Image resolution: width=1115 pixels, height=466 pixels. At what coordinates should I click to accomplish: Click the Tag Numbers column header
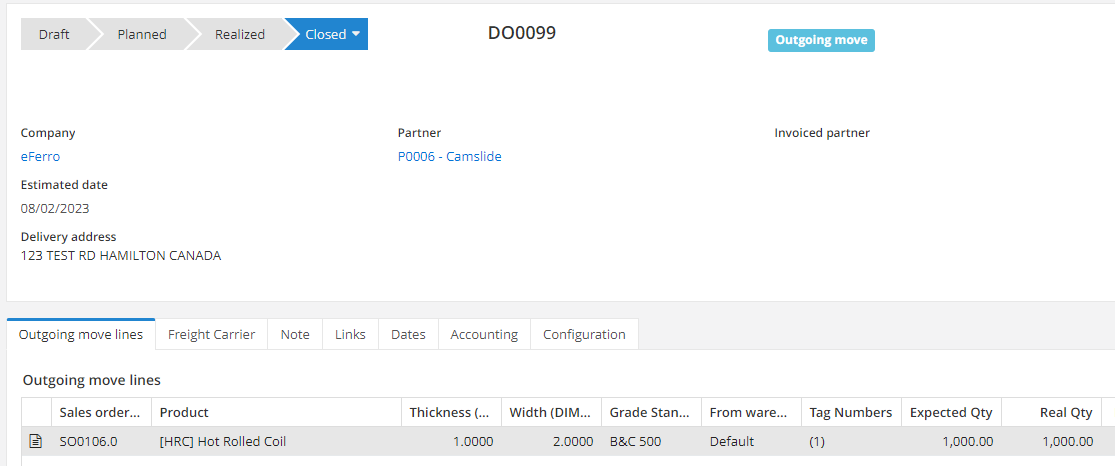(x=850, y=412)
